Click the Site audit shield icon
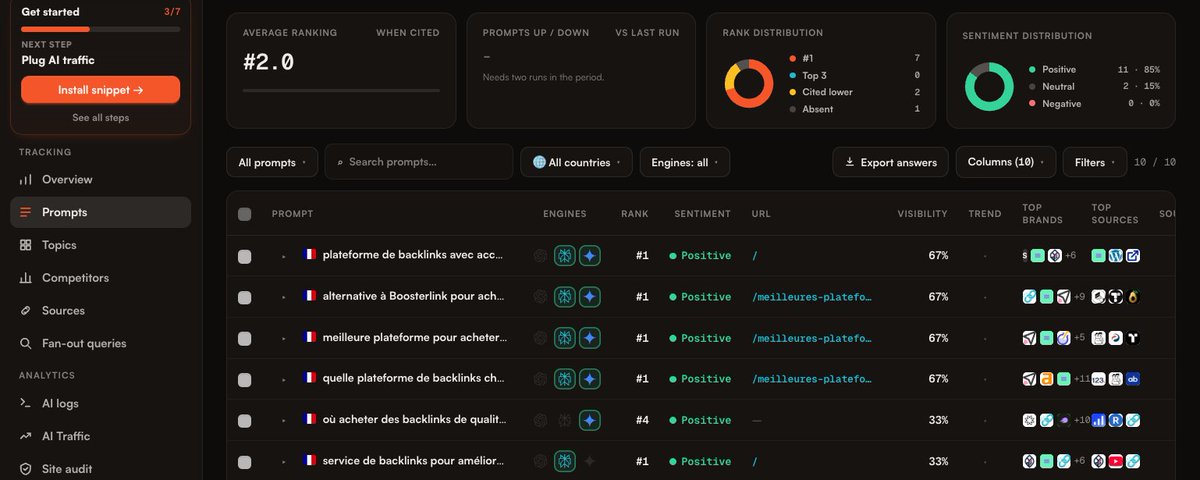The height and width of the screenshot is (480, 1200). click(x=25, y=469)
